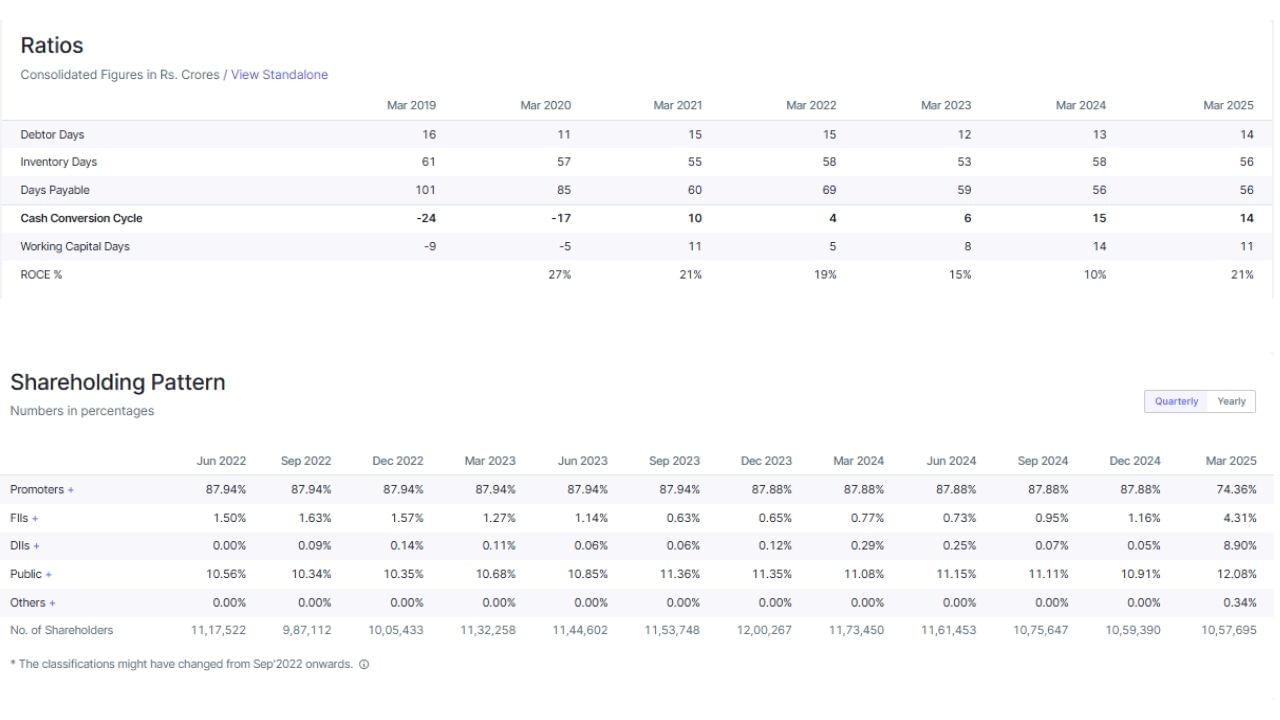Viewport: 1280px width, 720px height.
Task: Click the plus icon next to Promoters
Action: click(x=71, y=490)
